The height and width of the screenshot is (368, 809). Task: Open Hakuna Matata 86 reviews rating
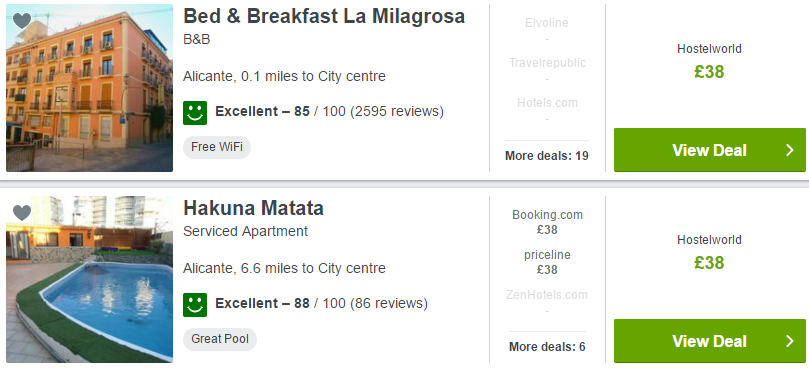click(x=321, y=303)
